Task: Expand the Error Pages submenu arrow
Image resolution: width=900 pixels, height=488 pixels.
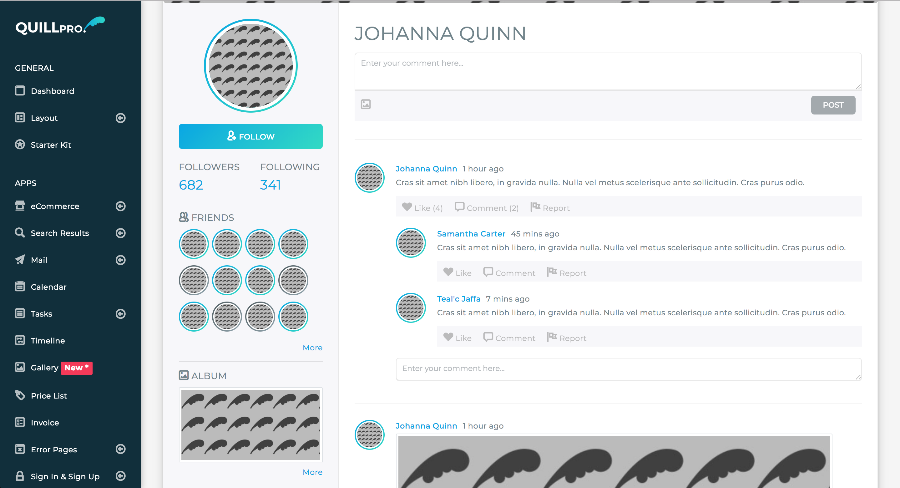Action: point(121,449)
